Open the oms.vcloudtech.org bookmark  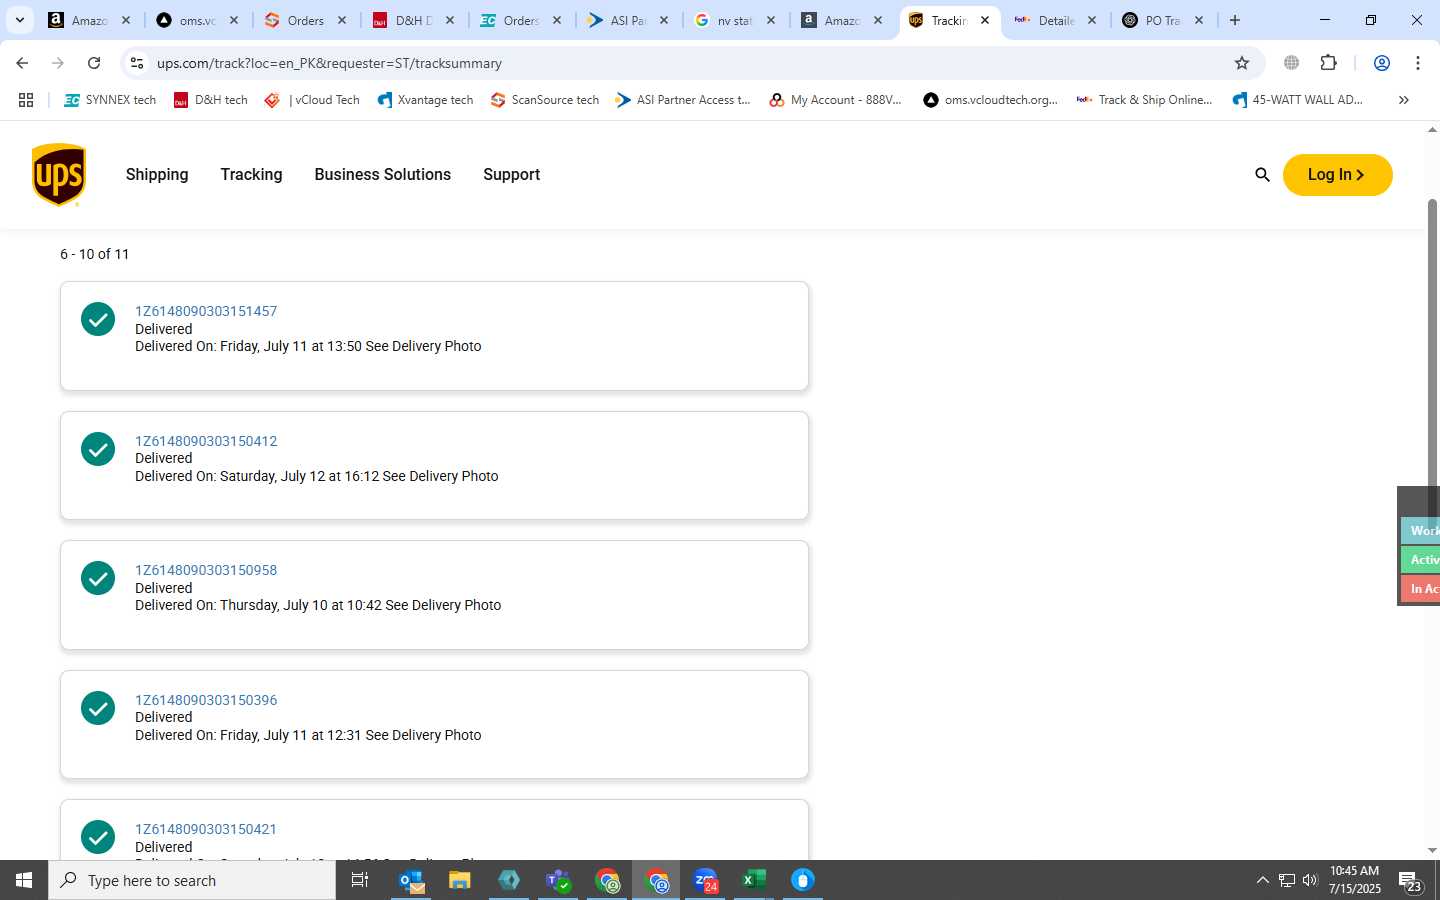pos(990,100)
